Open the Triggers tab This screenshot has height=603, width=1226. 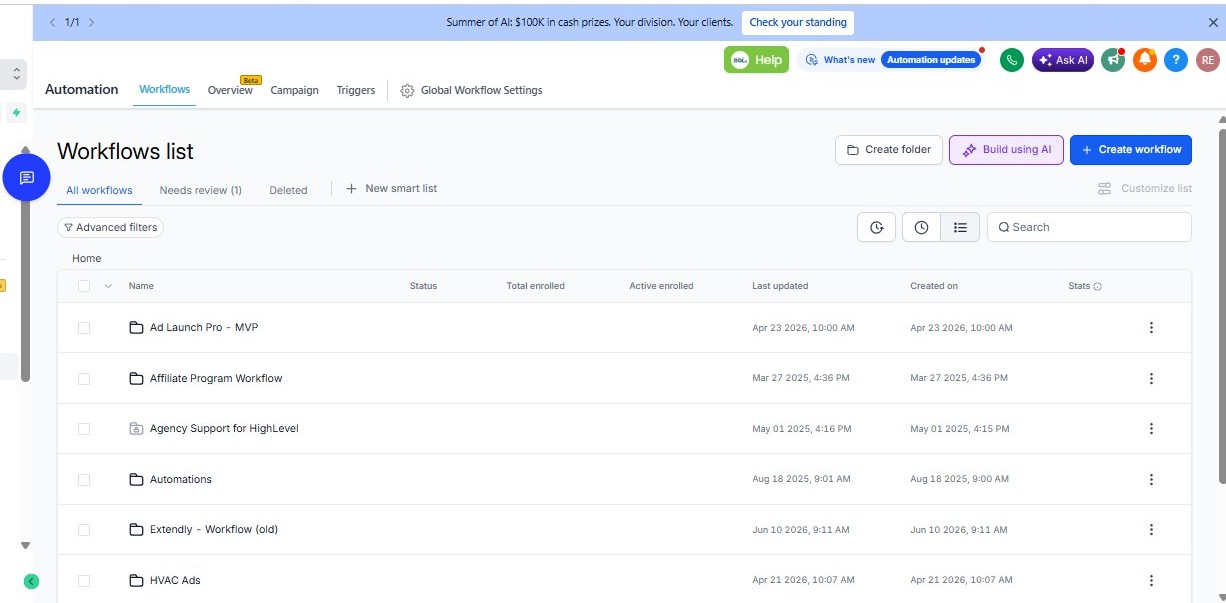(x=356, y=90)
